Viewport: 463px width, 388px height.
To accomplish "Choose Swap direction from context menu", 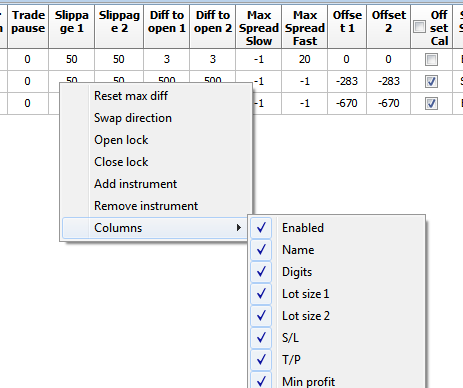I will click(x=156, y=118).
